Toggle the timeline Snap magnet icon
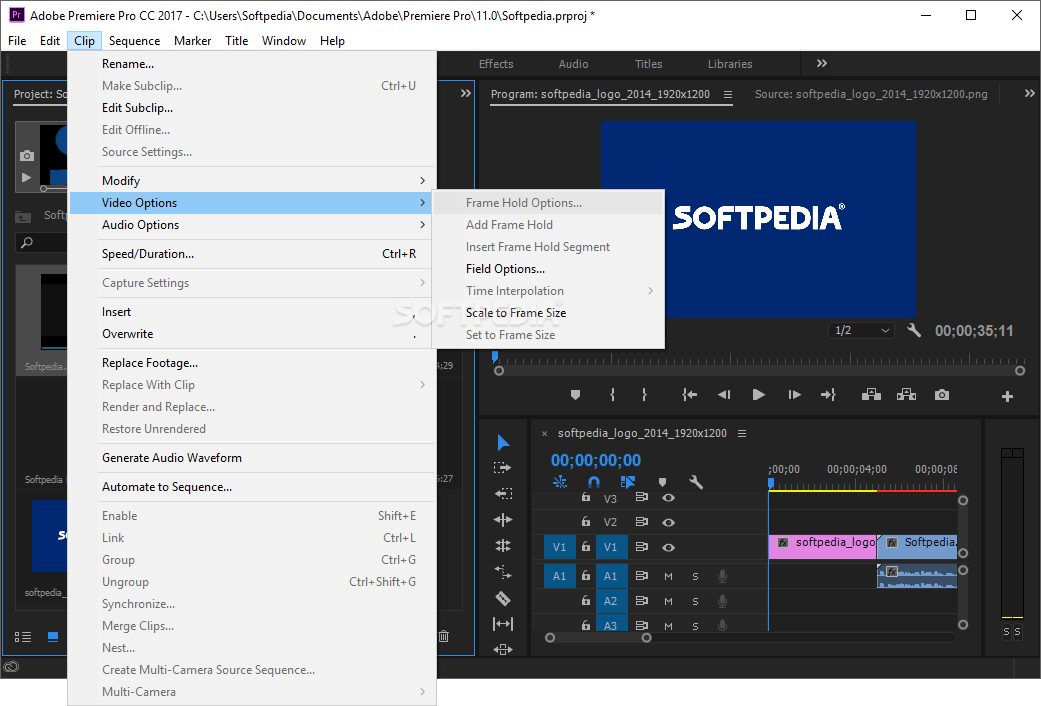Image resolution: width=1041 pixels, height=706 pixels. [x=593, y=482]
